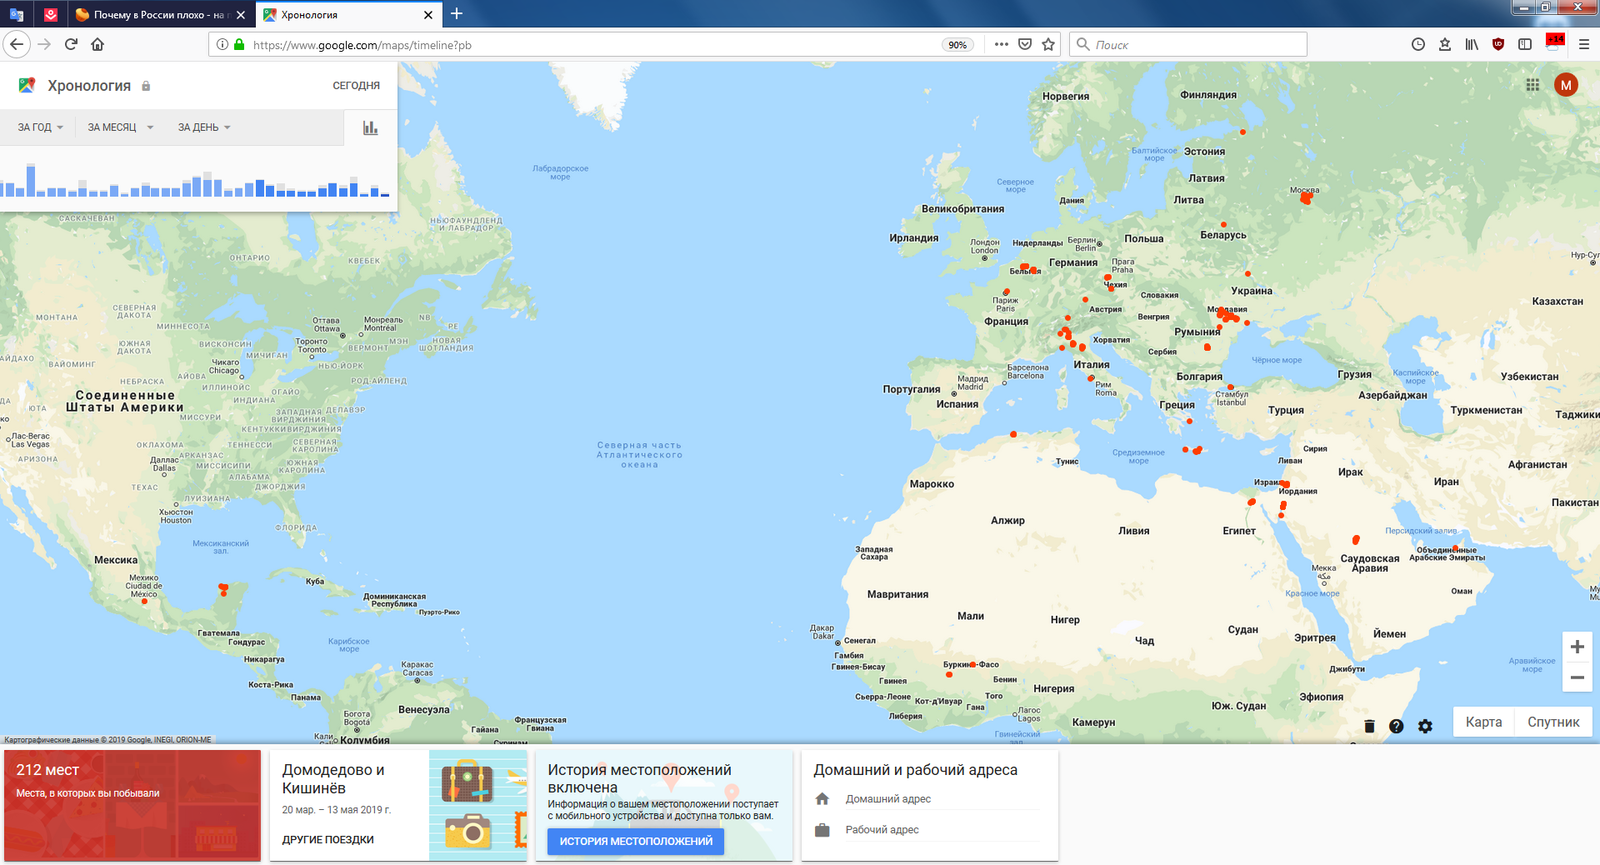
Task: Switch map to Карта view
Action: [x=1483, y=722]
